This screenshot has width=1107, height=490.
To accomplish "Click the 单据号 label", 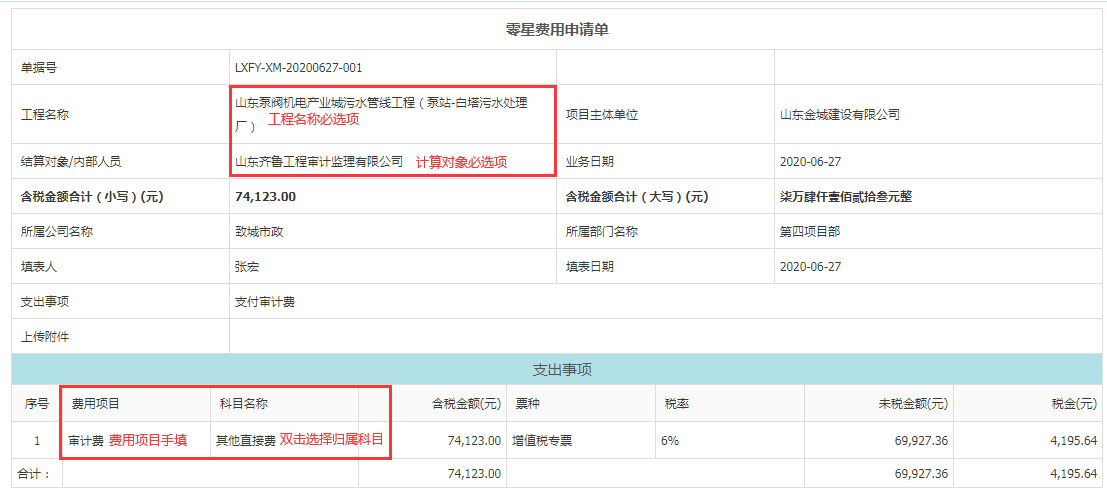I will [40, 68].
